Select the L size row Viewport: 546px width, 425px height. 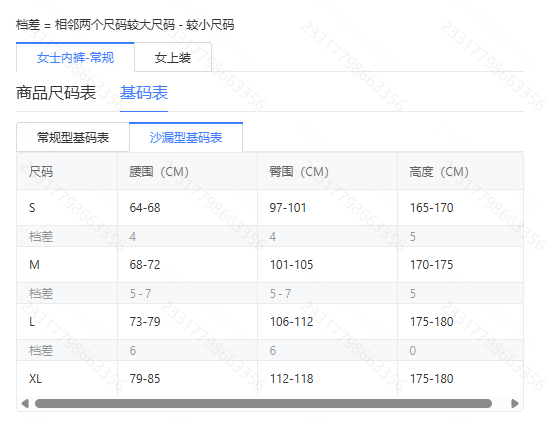pos(270,322)
